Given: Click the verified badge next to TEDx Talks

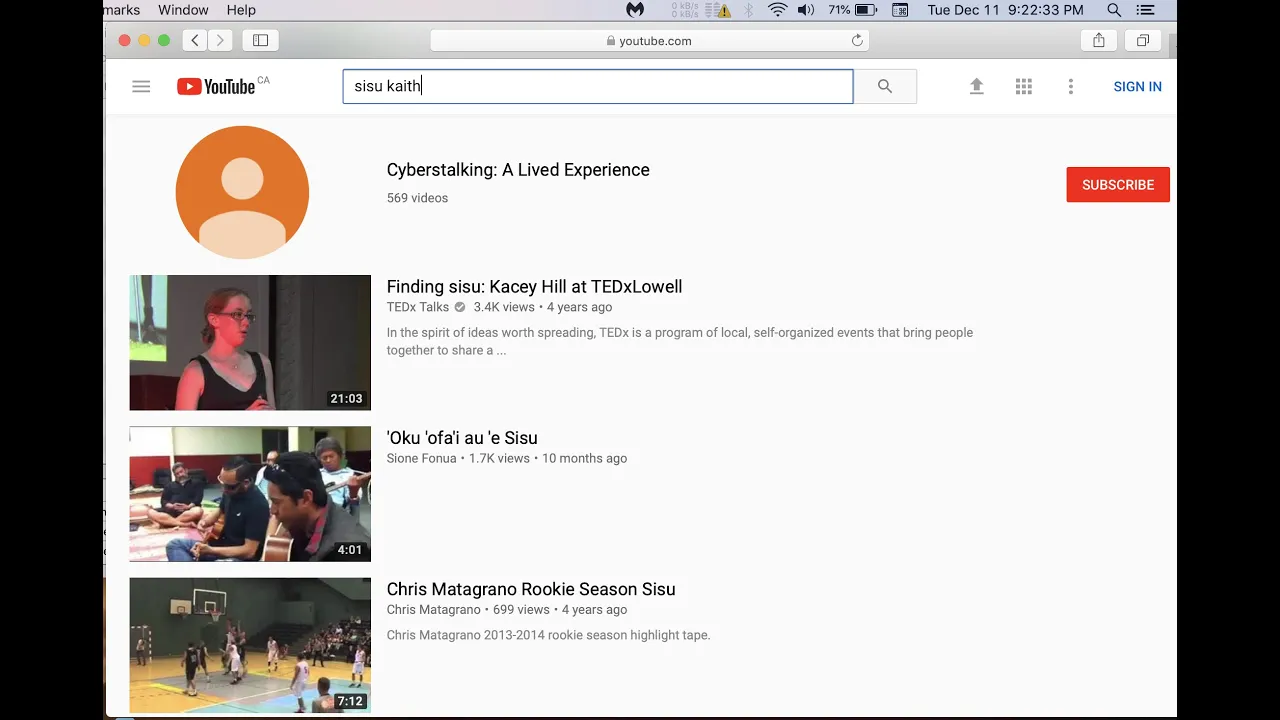Looking at the screenshot, I should [460, 307].
